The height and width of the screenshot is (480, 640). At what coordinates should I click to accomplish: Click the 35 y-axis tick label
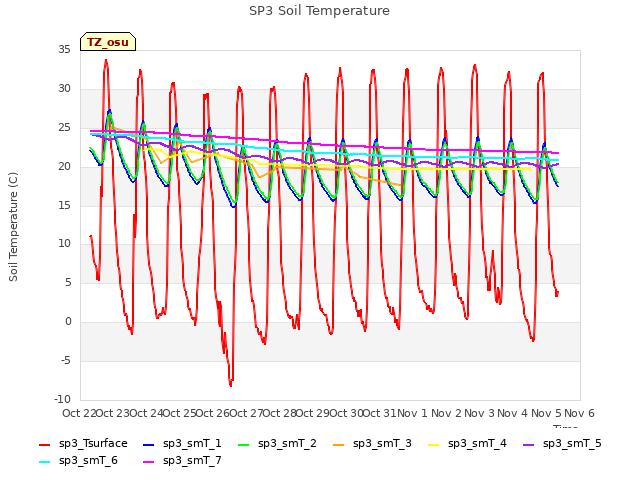point(64,50)
